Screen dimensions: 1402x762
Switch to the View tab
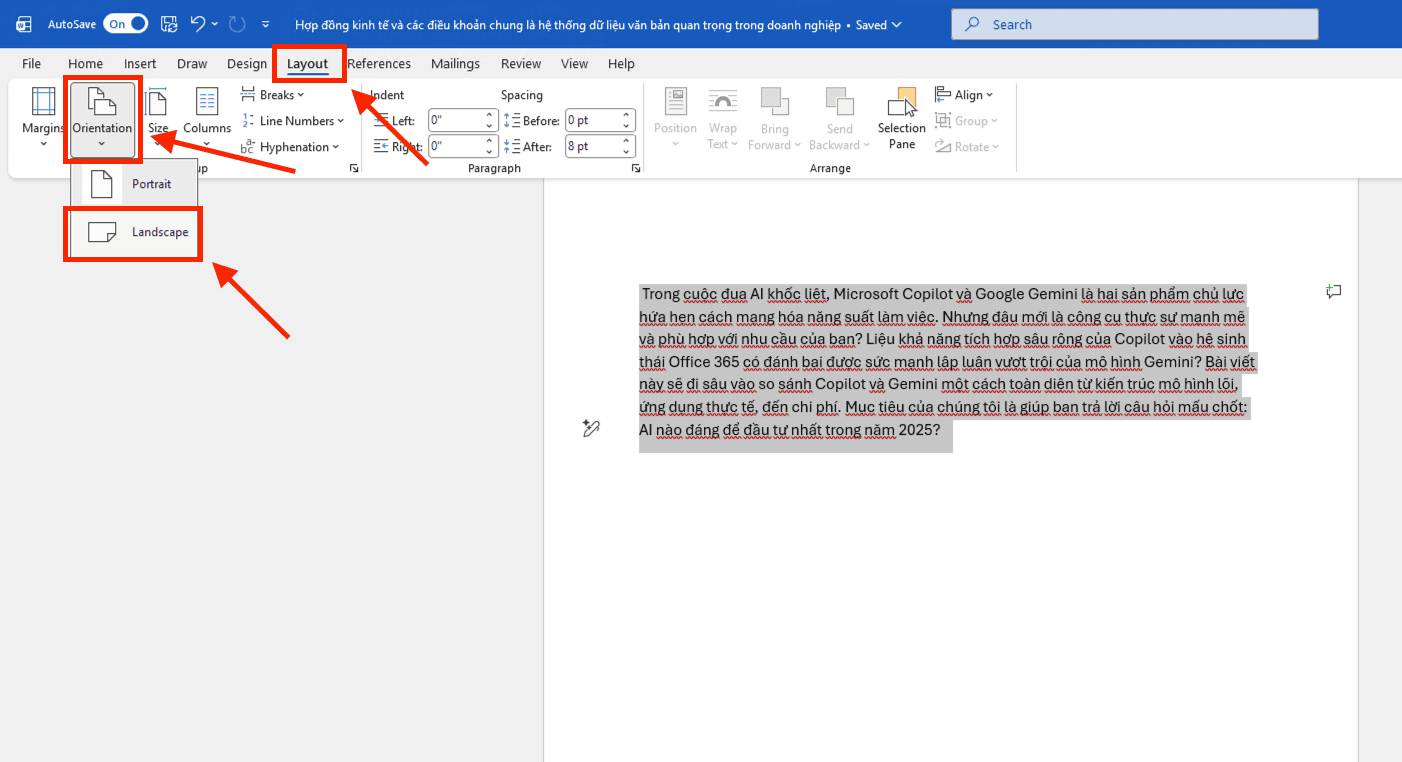[x=574, y=63]
